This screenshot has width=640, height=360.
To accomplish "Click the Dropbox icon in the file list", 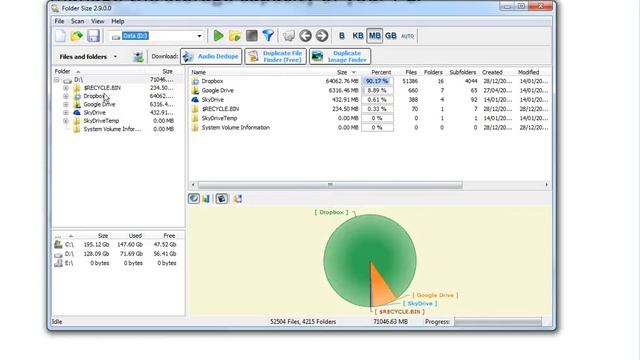I will coord(196,81).
